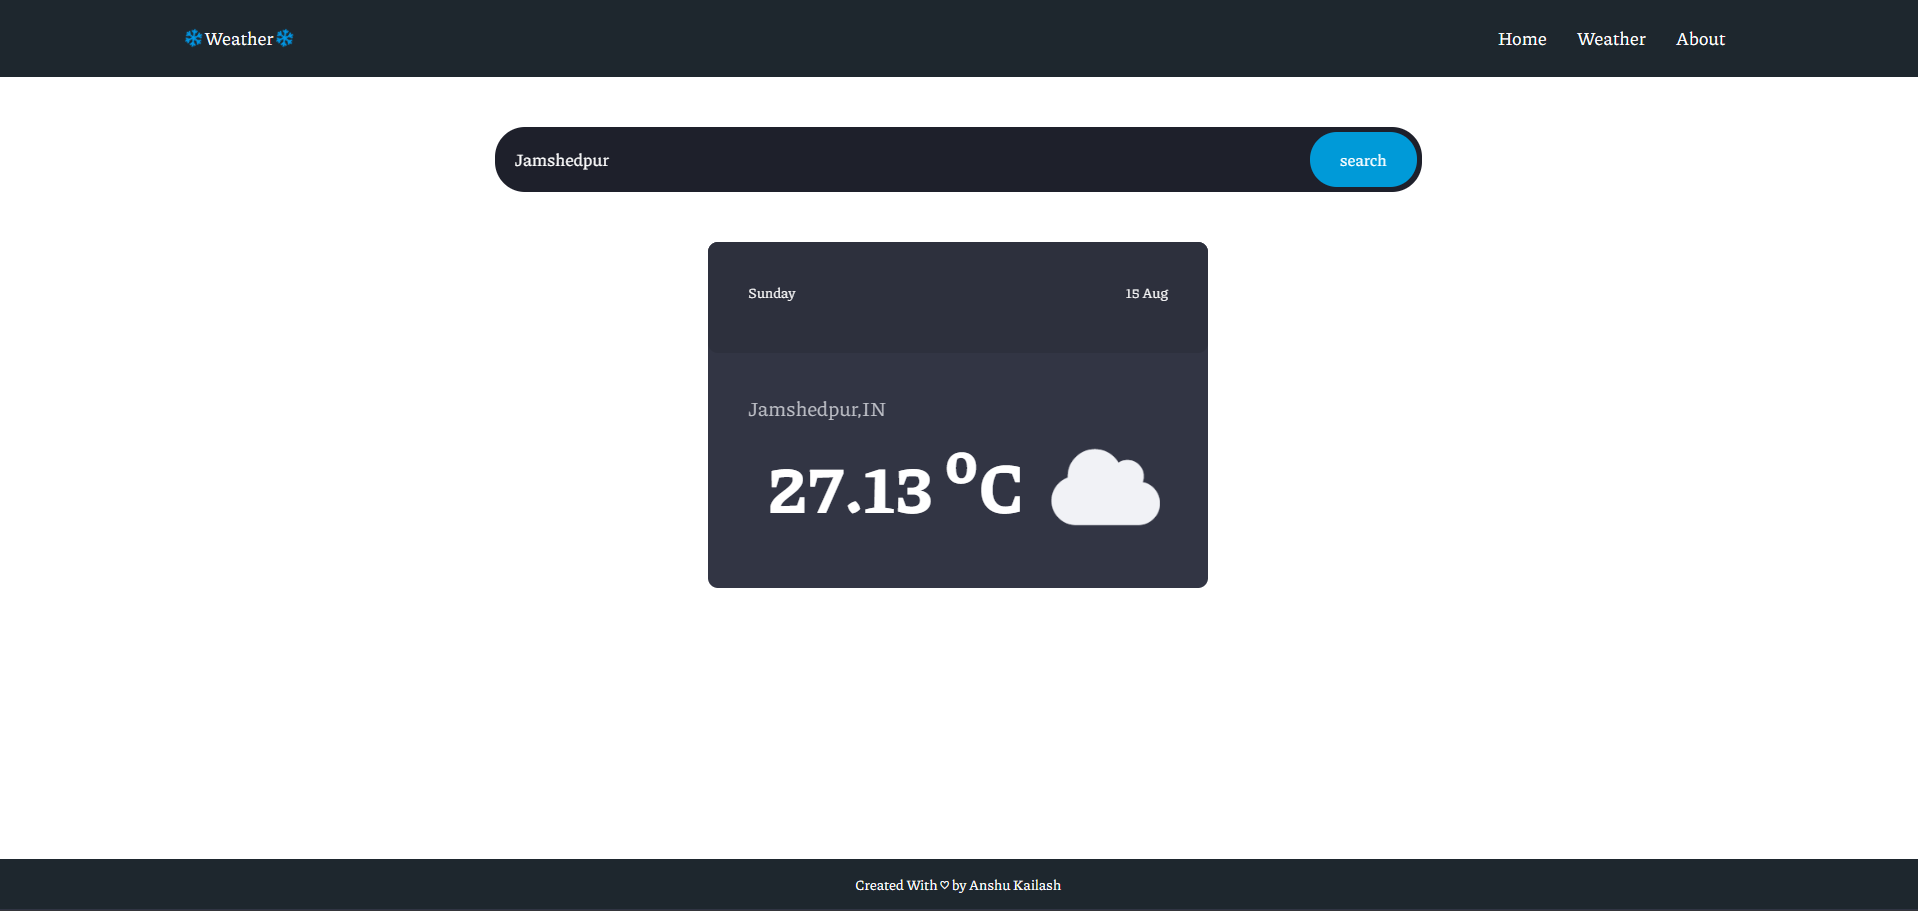Click the right snowflake icon in logo
This screenshot has width=1918, height=911.
[x=283, y=38]
